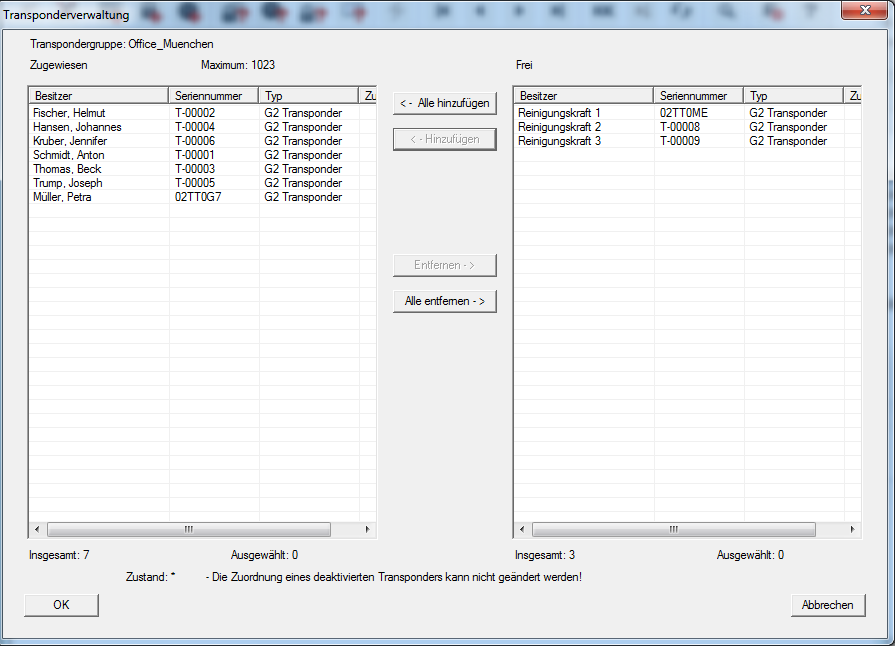Select the Hansen, Johannes row
This screenshot has height=646, width=895.
tap(77, 127)
